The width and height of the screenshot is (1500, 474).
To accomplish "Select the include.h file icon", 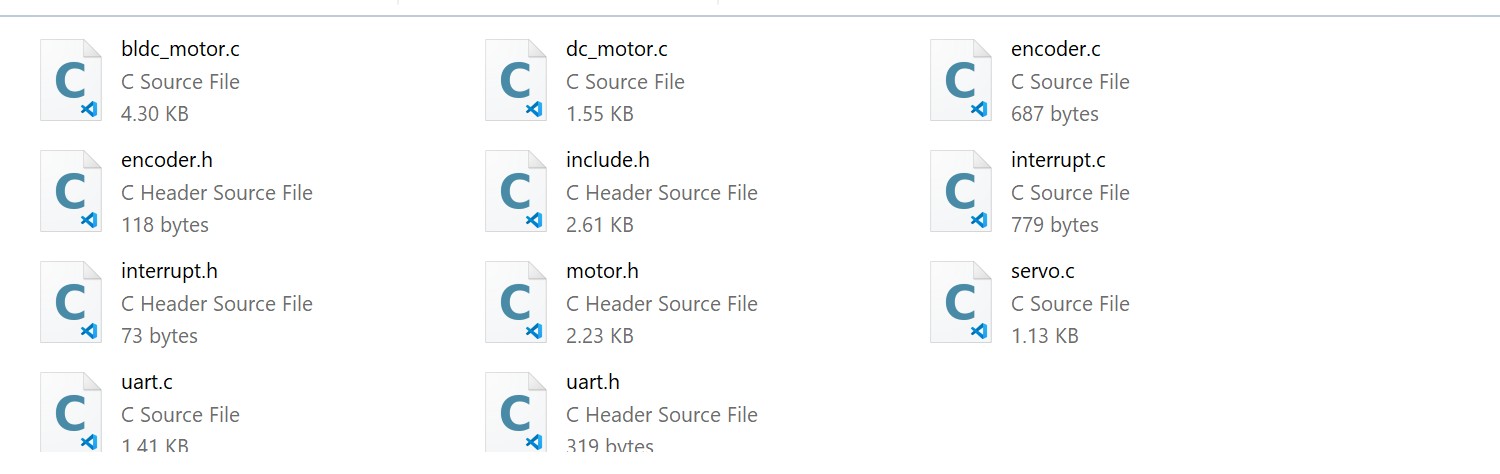I will [516, 192].
